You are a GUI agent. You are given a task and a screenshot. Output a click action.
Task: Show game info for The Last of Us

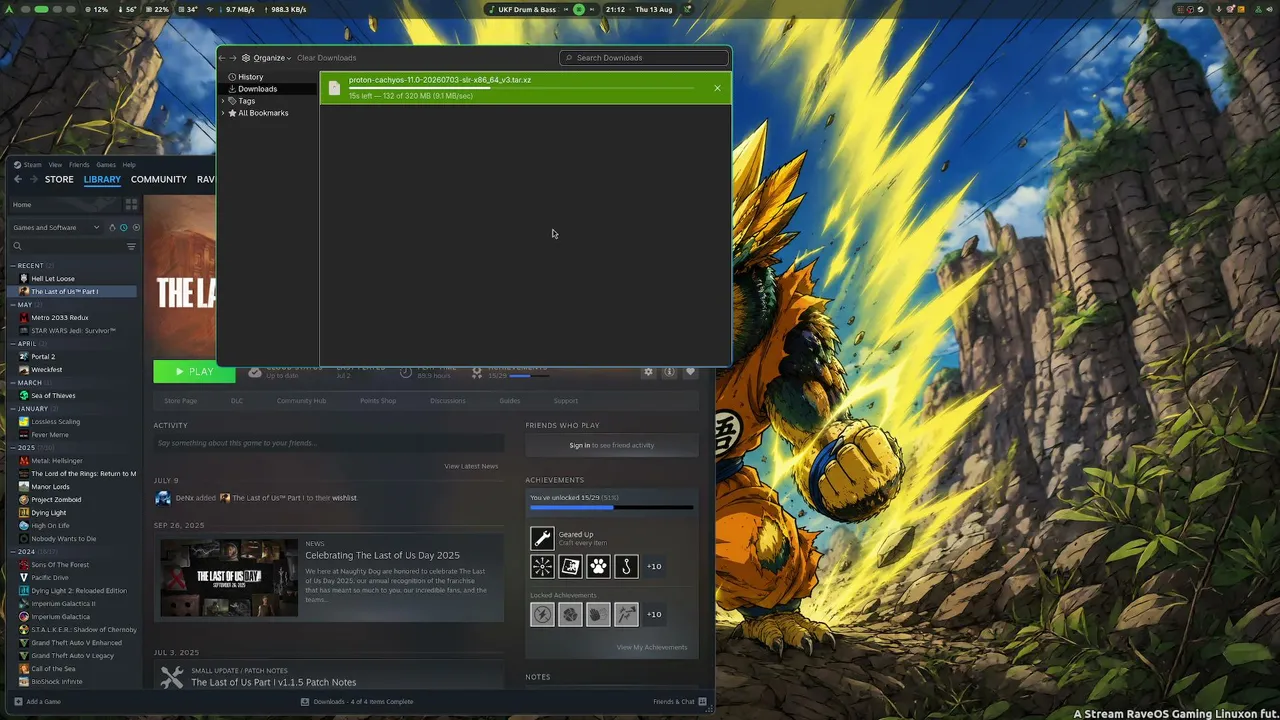669,372
